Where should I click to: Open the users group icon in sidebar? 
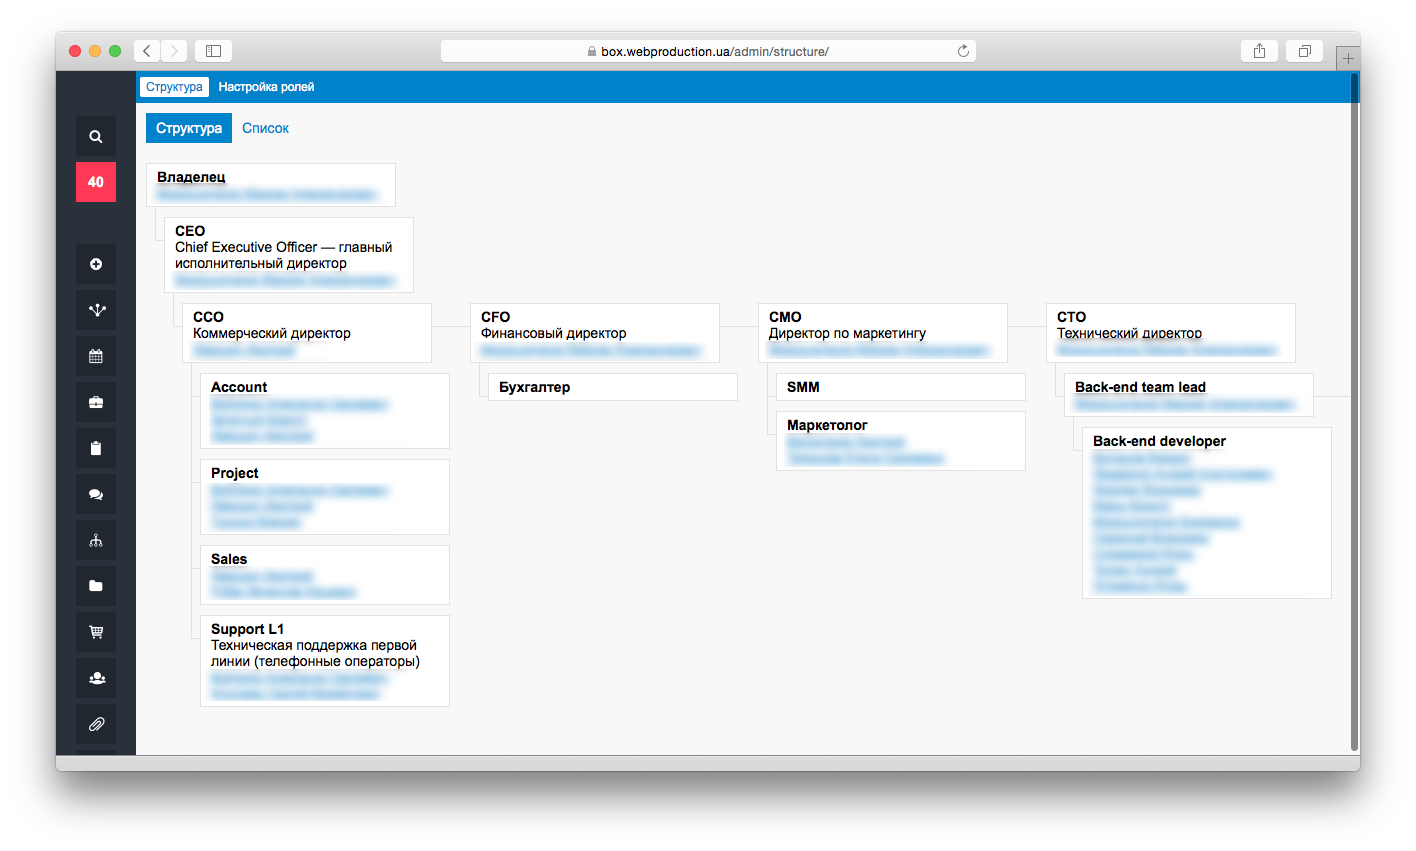click(96, 678)
